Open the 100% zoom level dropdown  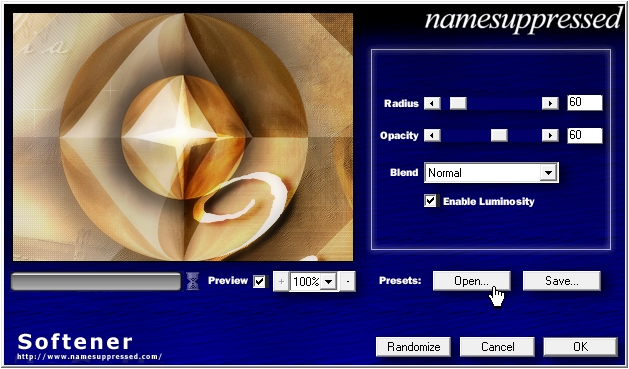coord(328,282)
